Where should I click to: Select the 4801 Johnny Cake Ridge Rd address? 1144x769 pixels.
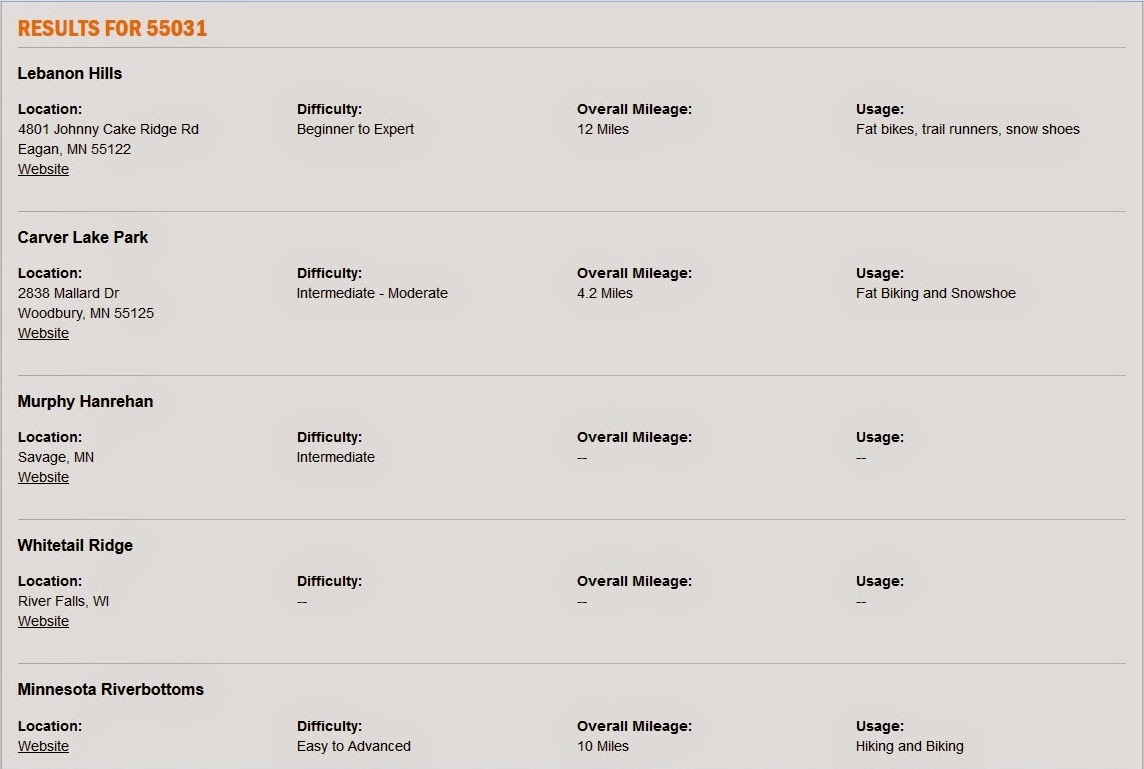tap(108, 129)
